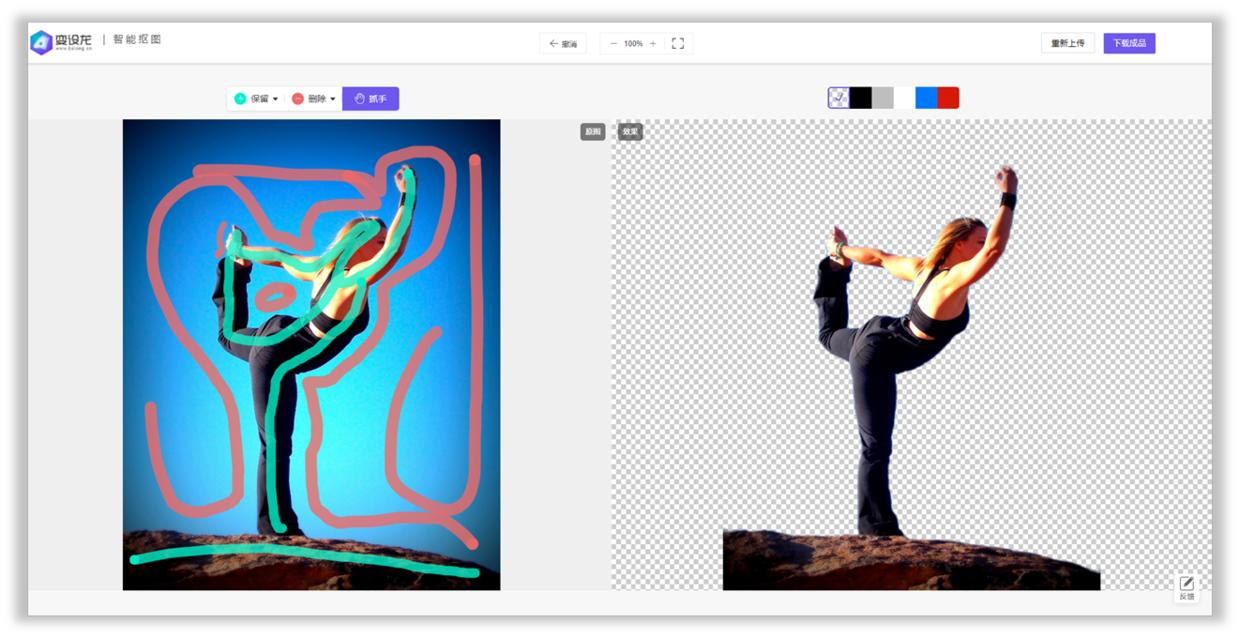Toggle fullscreen view icon
The height and width of the screenshot is (638, 1240).
pos(678,44)
